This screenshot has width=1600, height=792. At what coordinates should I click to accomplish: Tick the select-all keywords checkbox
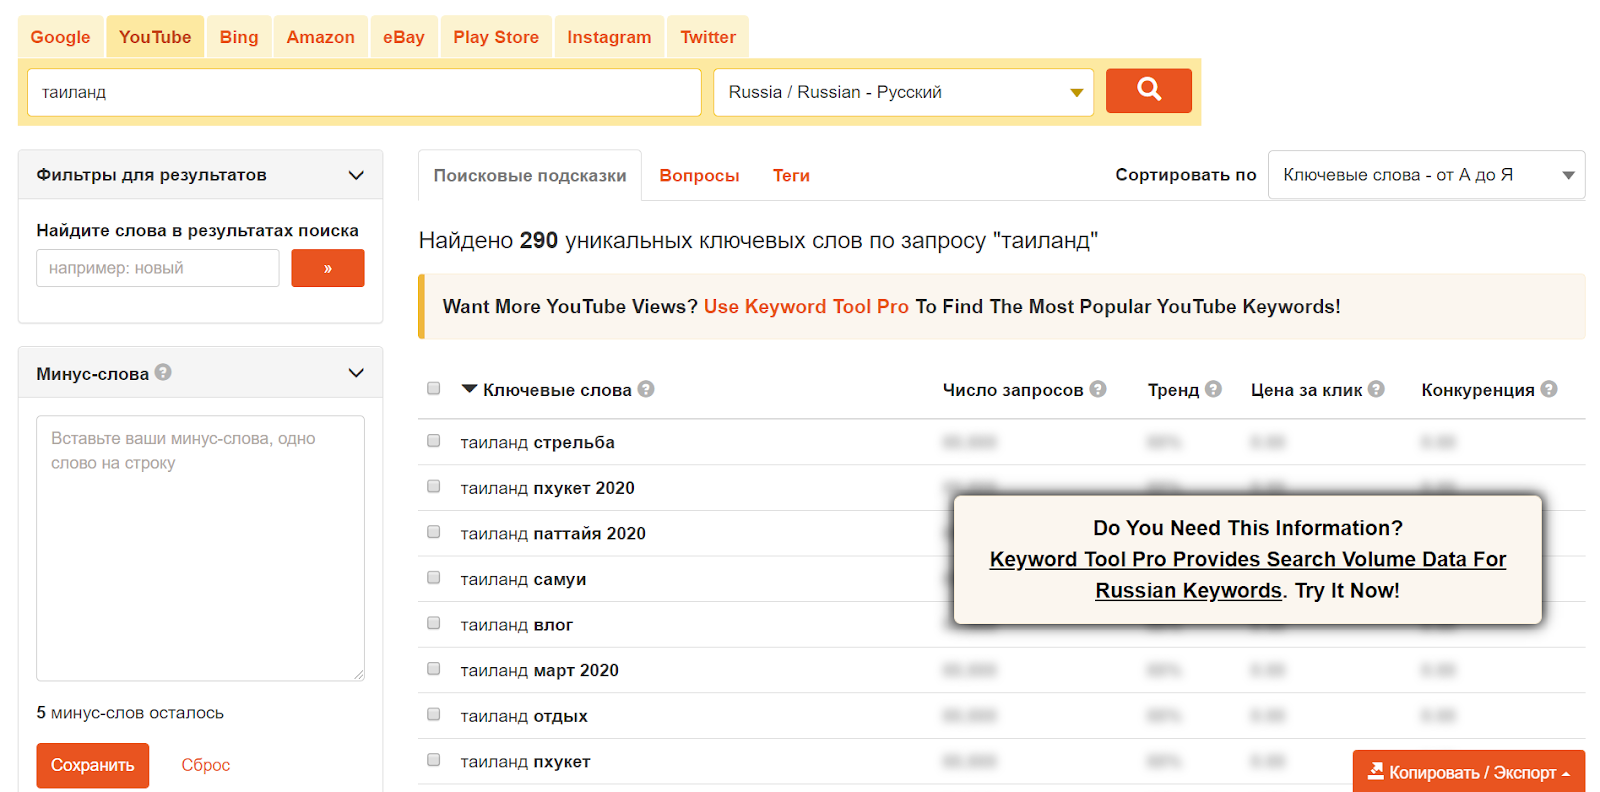(434, 388)
